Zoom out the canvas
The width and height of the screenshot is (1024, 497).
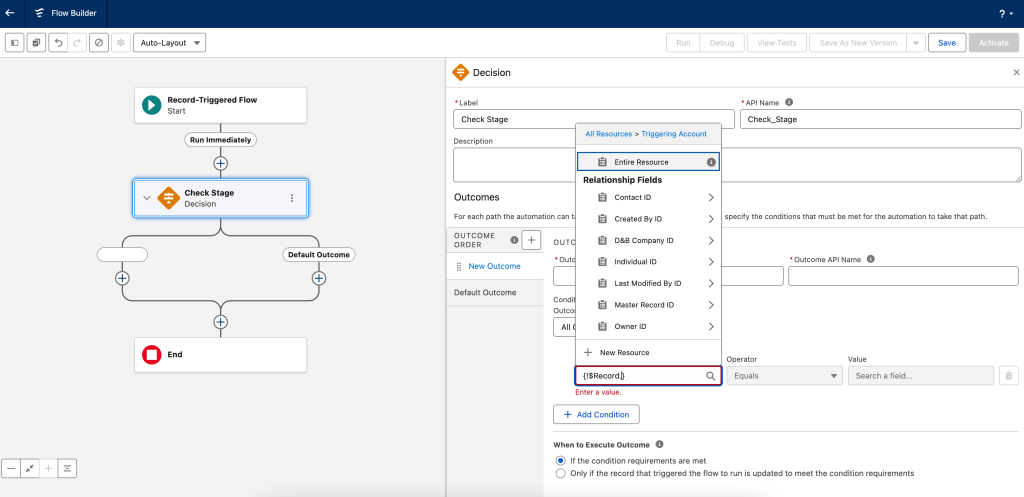11,468
